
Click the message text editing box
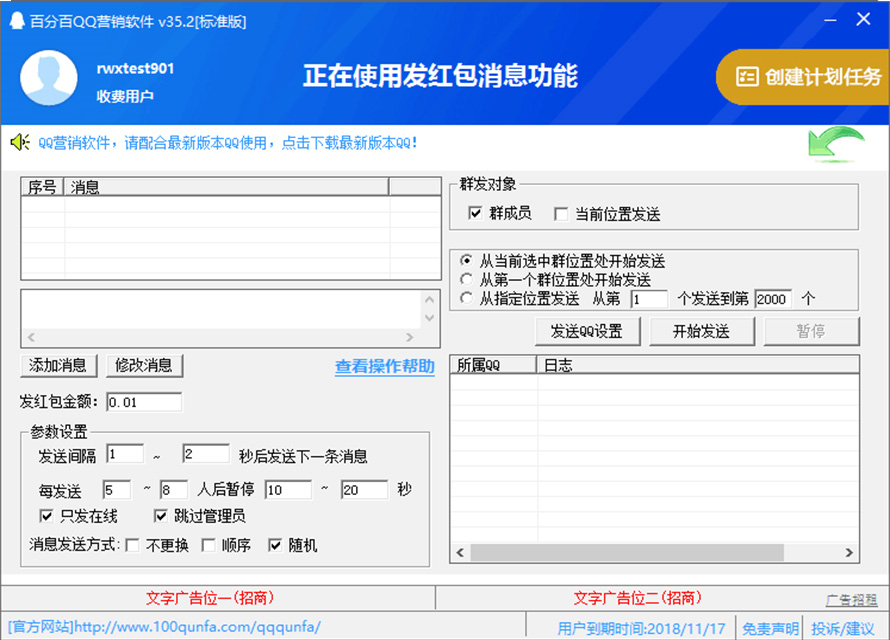221,310
